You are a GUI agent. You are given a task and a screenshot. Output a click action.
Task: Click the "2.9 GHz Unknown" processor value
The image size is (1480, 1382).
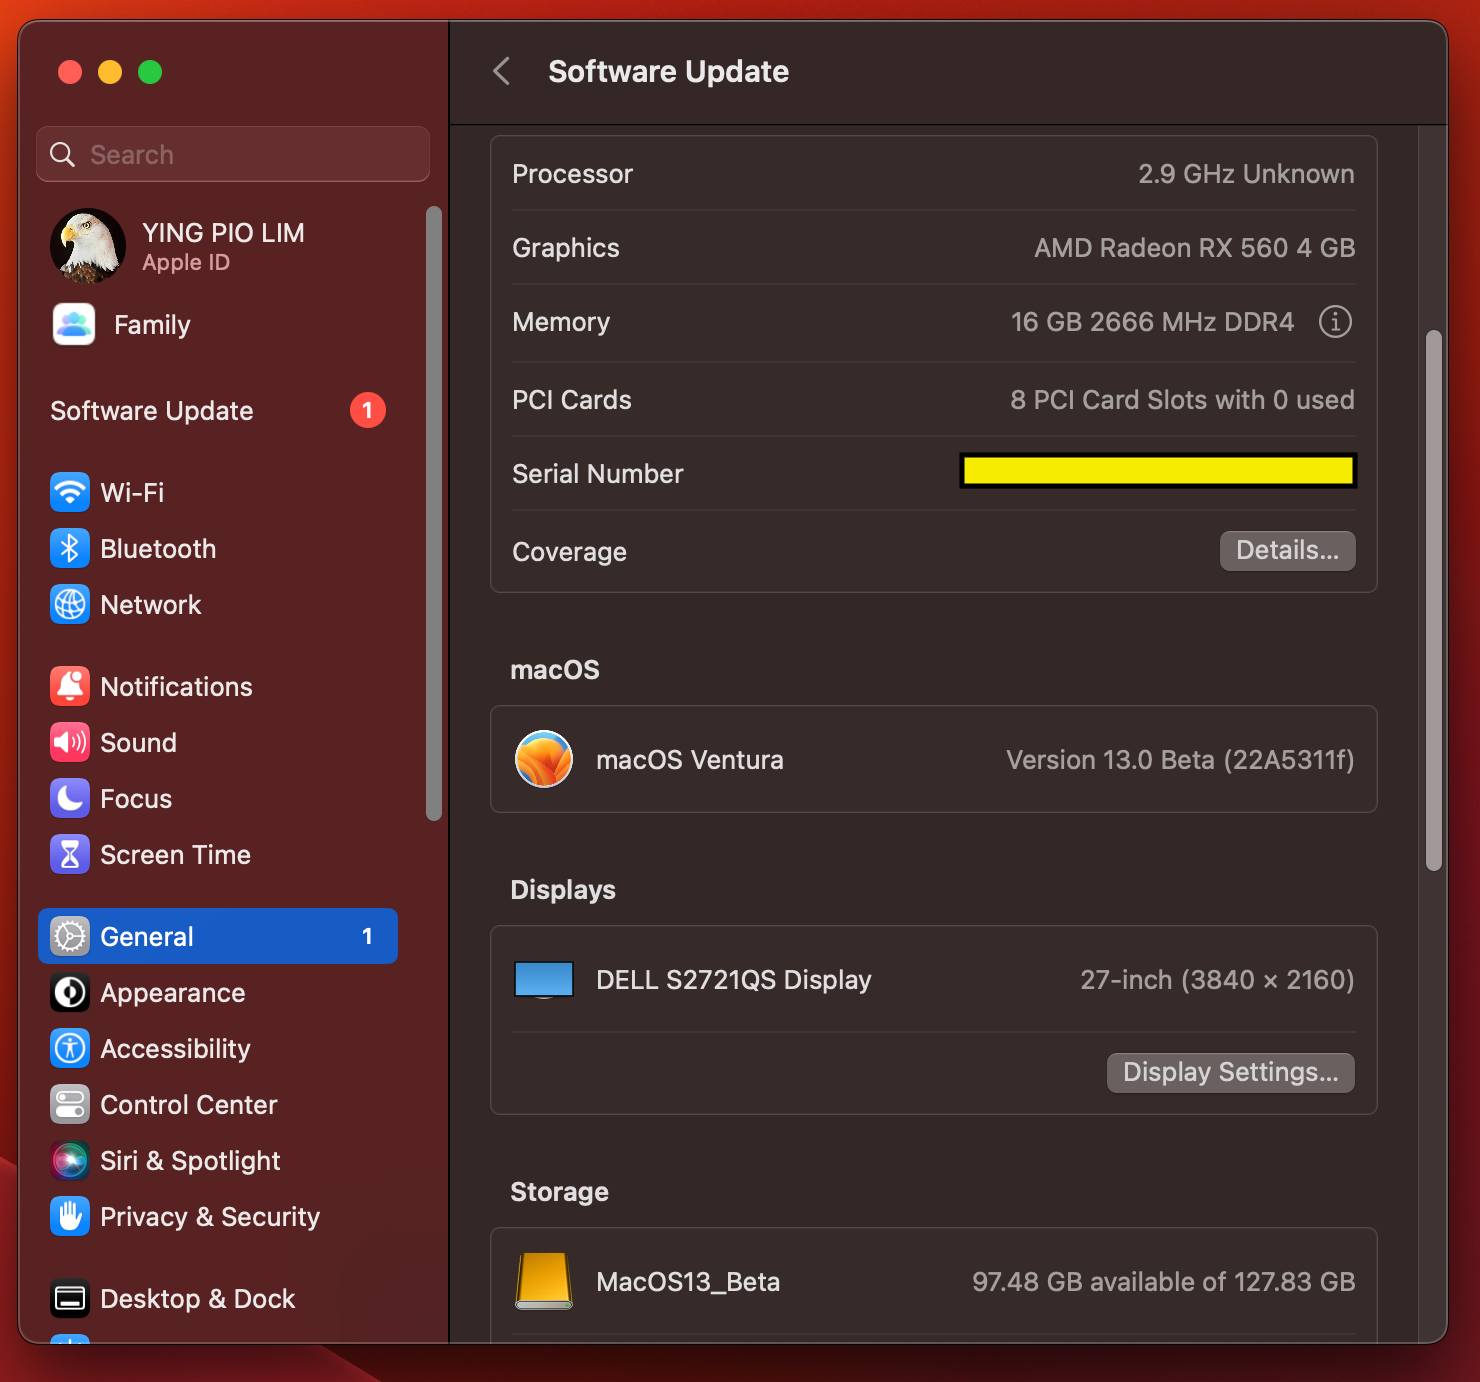(x=1246, y=174)
